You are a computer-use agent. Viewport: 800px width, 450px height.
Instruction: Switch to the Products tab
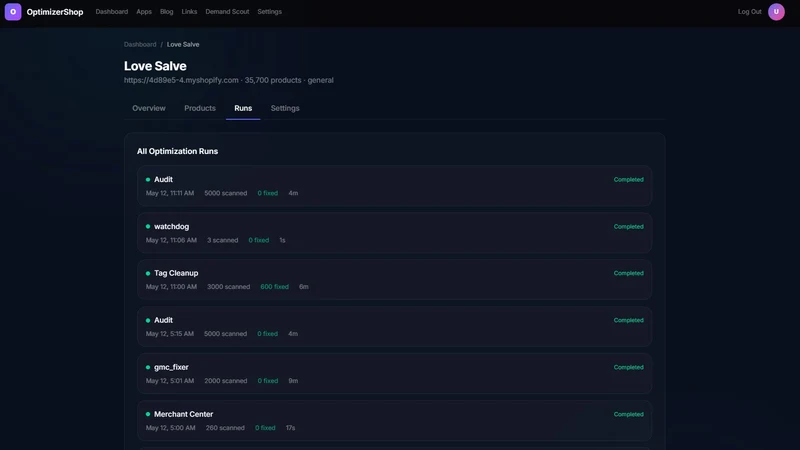[200, 108]
